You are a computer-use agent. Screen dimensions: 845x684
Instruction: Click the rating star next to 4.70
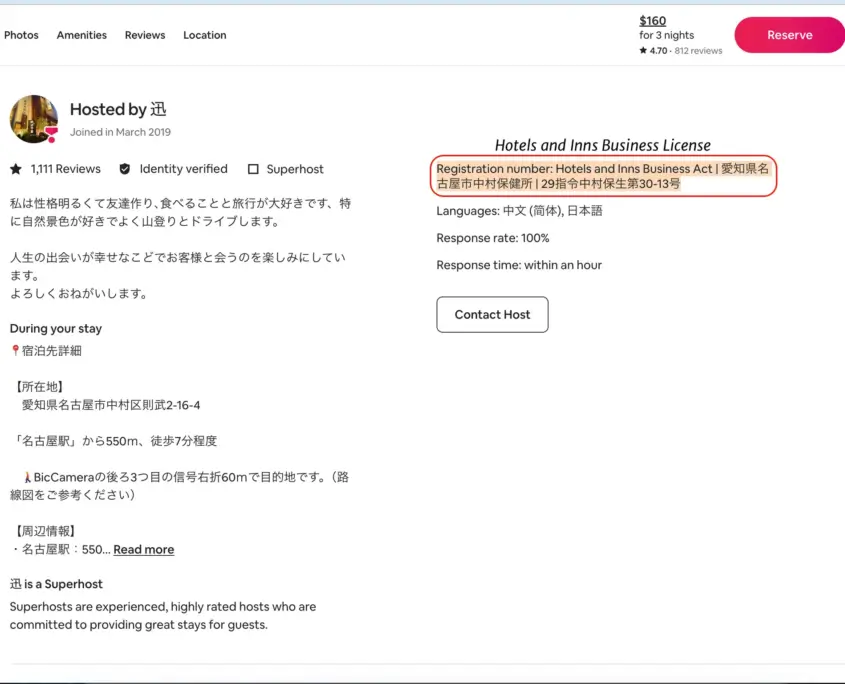[x=643, y=50]
